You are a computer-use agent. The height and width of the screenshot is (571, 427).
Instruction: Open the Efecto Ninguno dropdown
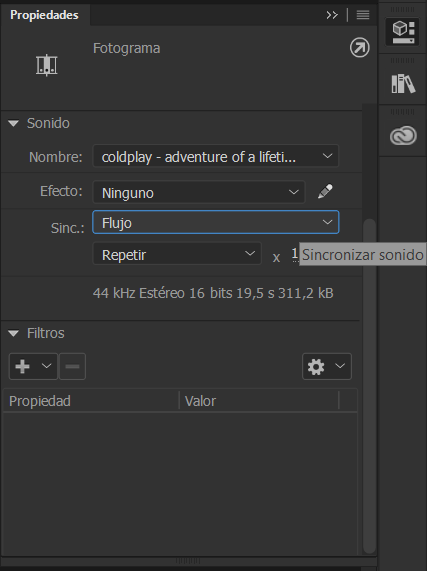pos(199,192)
